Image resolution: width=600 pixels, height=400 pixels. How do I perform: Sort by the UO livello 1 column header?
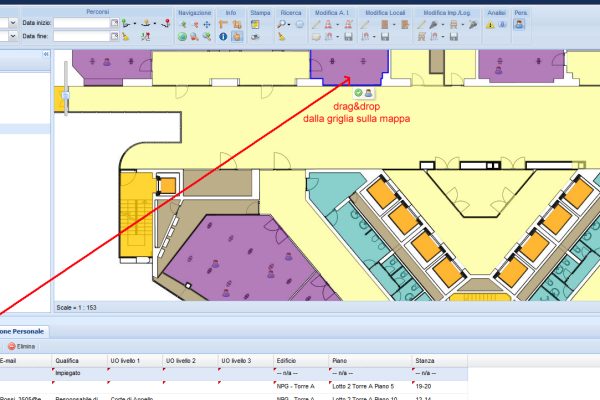pos(134,361)
